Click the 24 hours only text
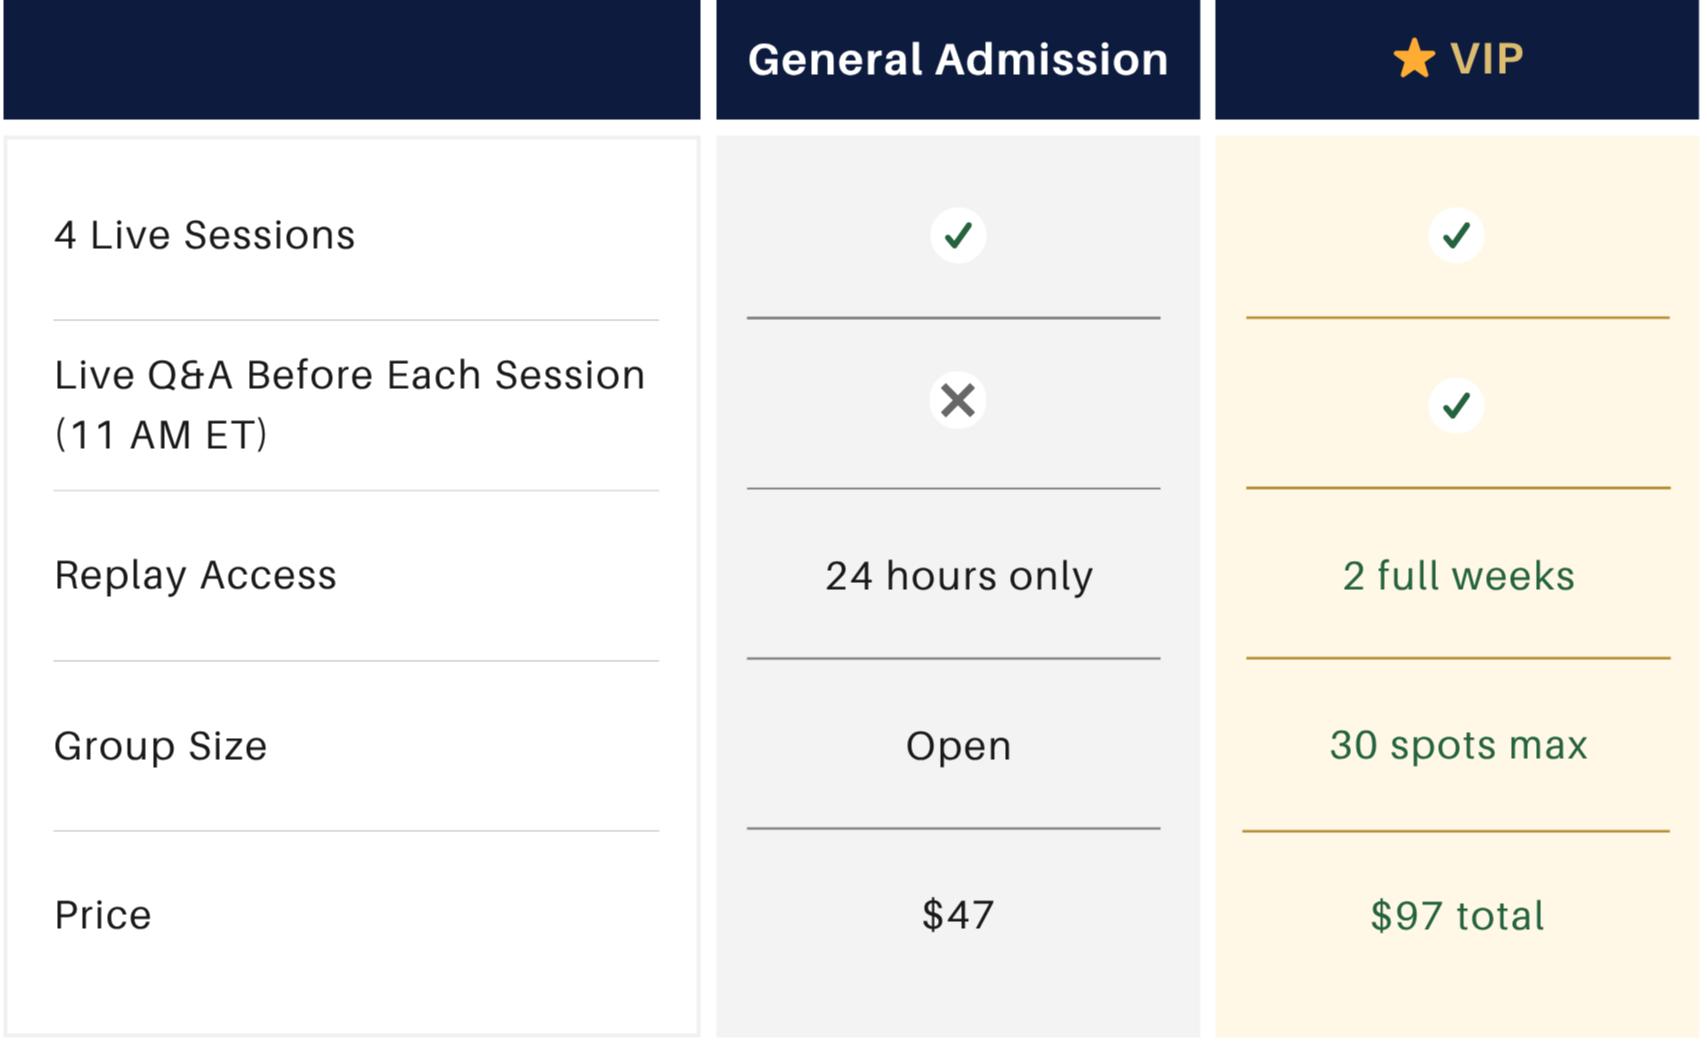 (958, 576)
